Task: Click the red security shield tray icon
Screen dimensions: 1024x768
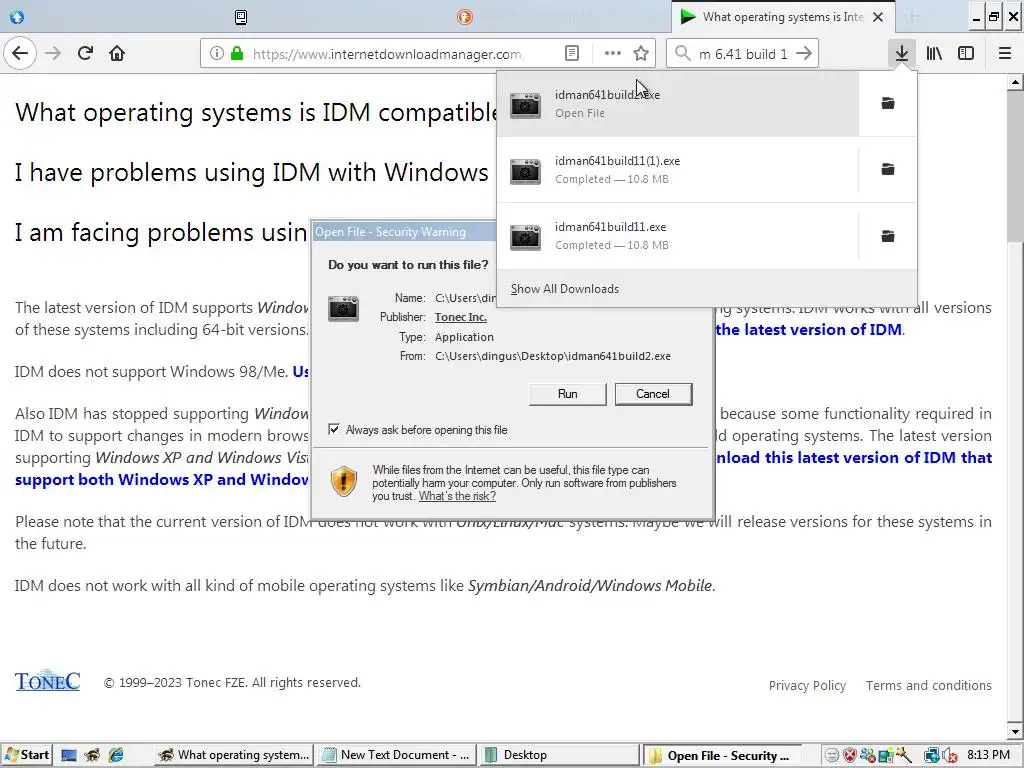Action: pyautogui.click(x=849, y=756)
